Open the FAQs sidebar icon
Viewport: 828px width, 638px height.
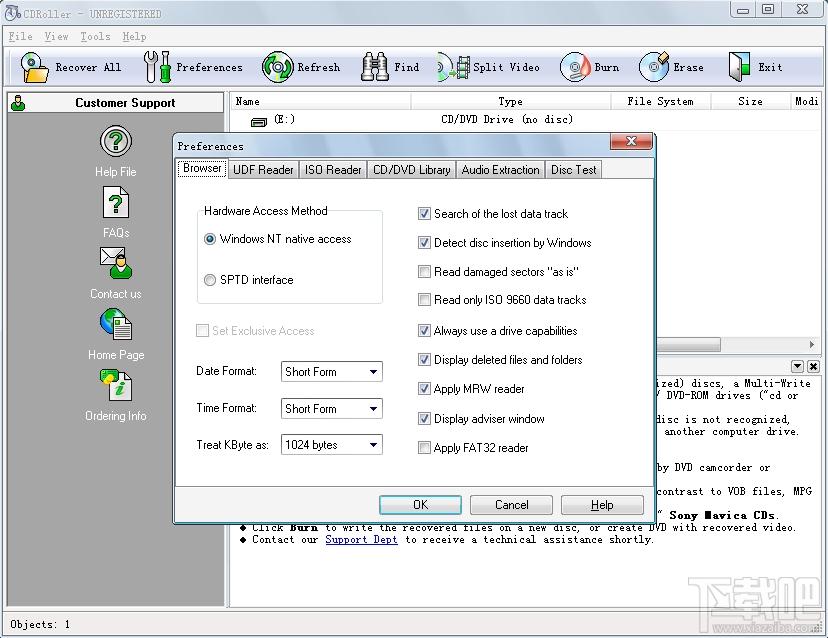pyautogui.click(x=116, y=202)
